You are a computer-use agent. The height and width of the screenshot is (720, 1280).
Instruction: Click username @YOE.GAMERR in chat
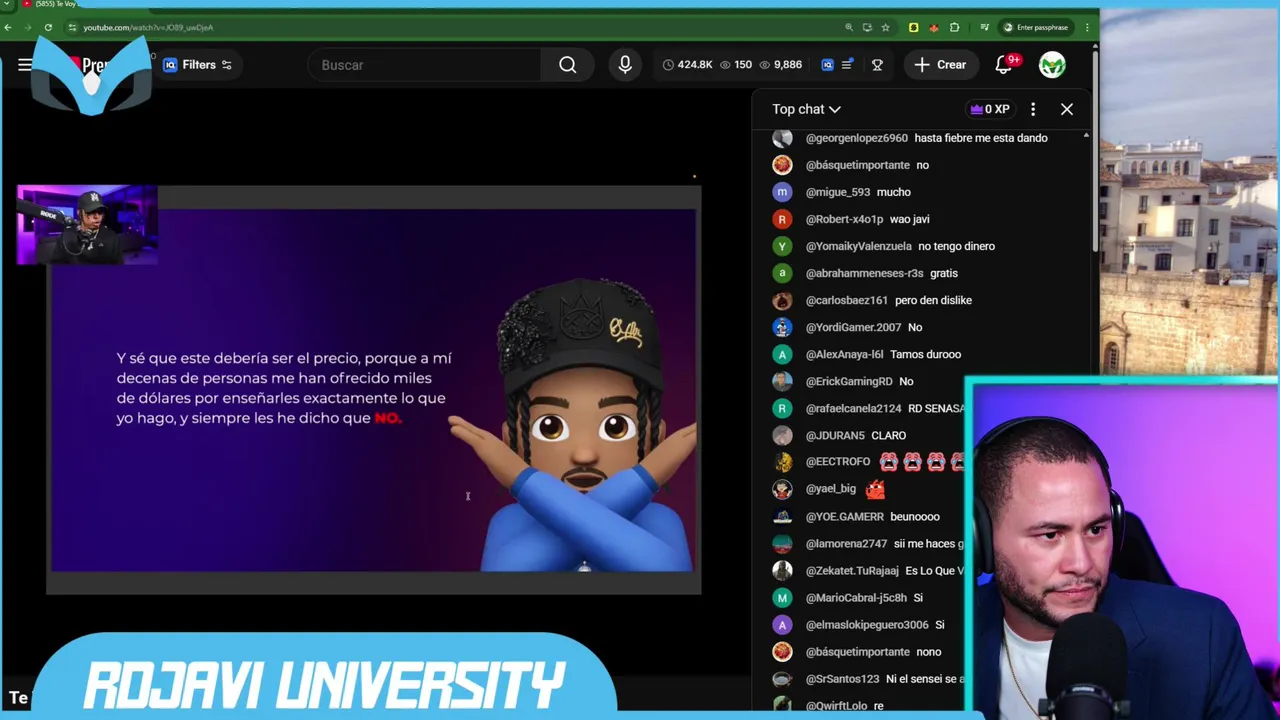pos(845,517)
